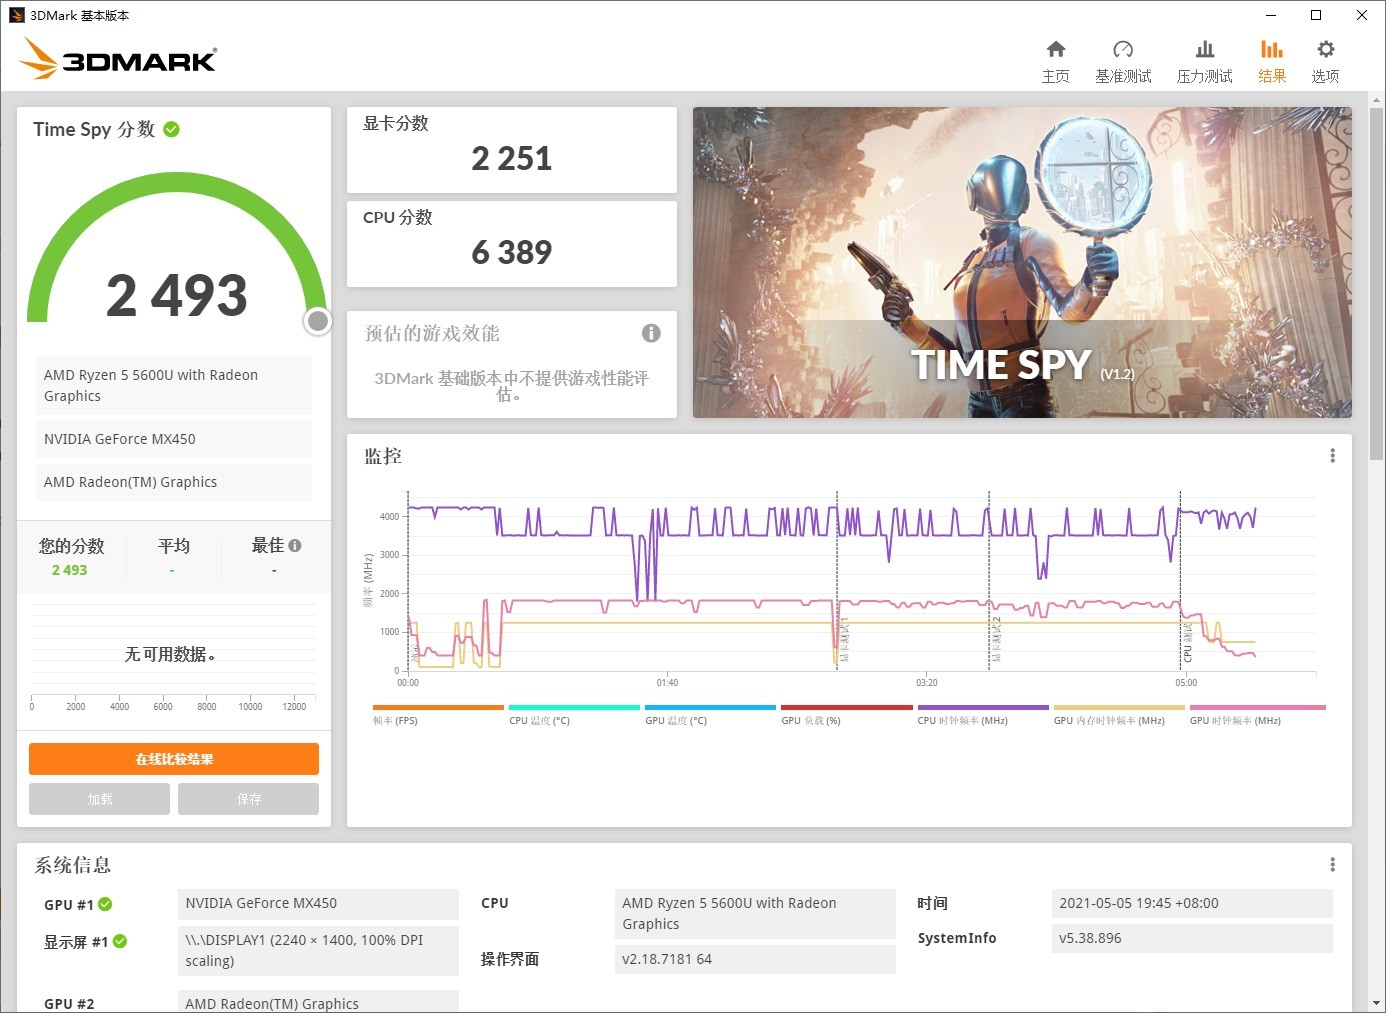Click the 保存 save button
The height and width of the screenshot is (1013, 1386).
point(249,799)
